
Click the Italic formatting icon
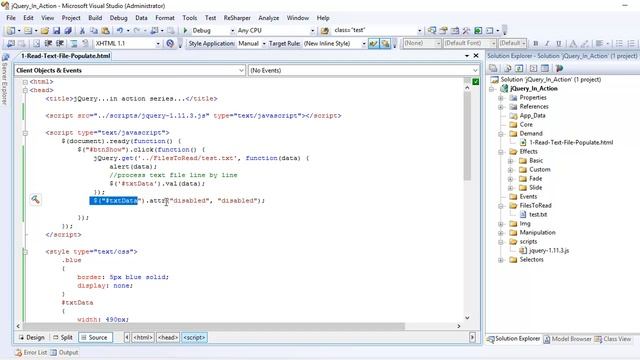pyautogui.click(x=547, y=43)
